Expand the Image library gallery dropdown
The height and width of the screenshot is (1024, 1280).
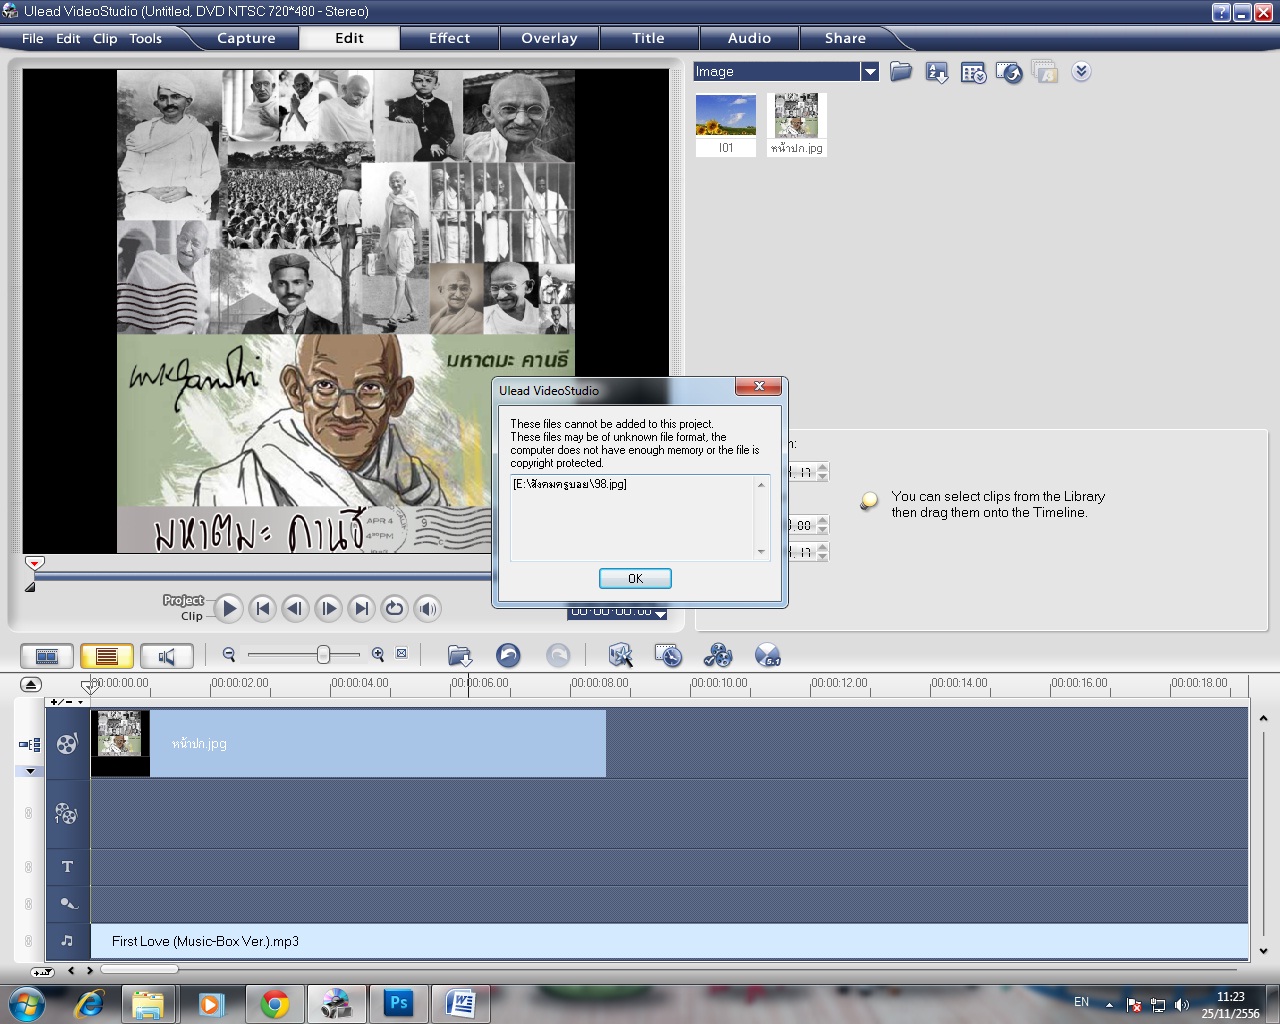[870, 72]
